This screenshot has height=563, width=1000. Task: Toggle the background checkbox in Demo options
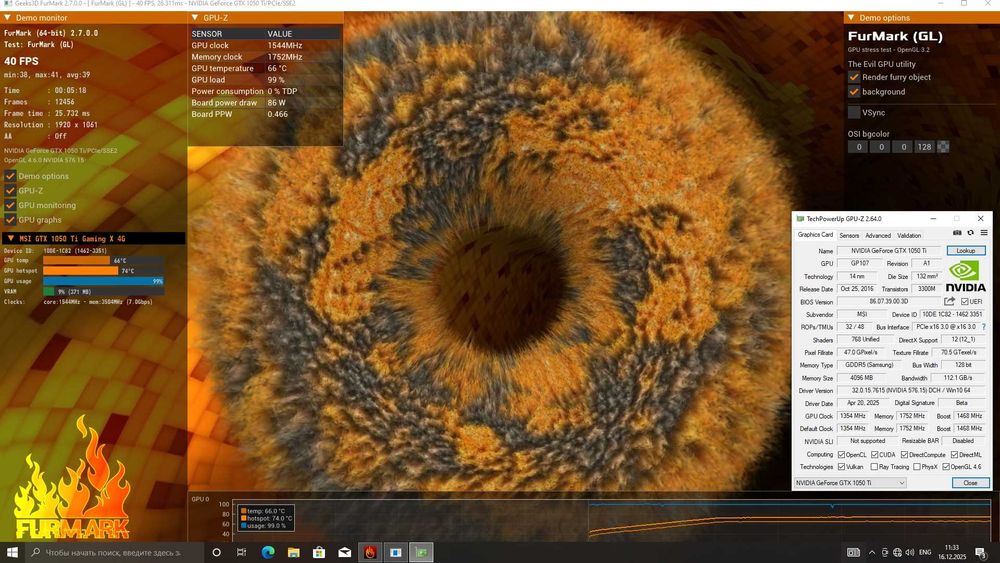(854, 92)
